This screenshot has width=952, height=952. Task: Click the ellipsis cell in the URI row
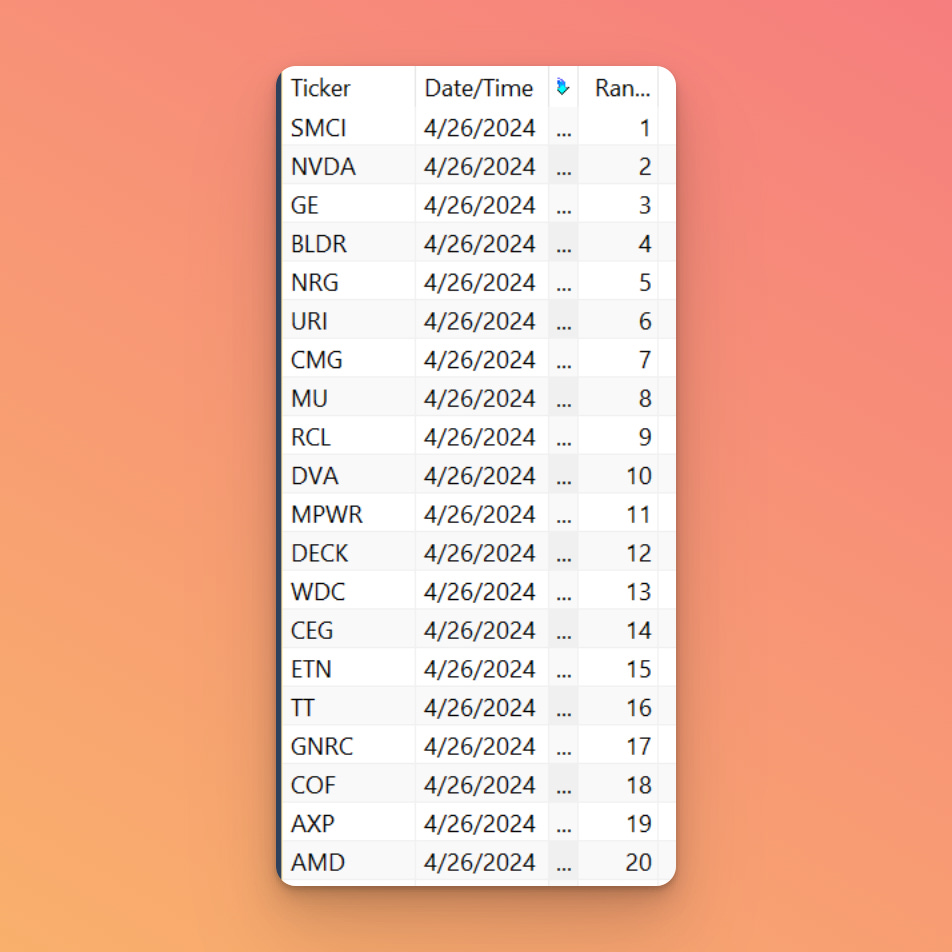[x=563, y=321]
